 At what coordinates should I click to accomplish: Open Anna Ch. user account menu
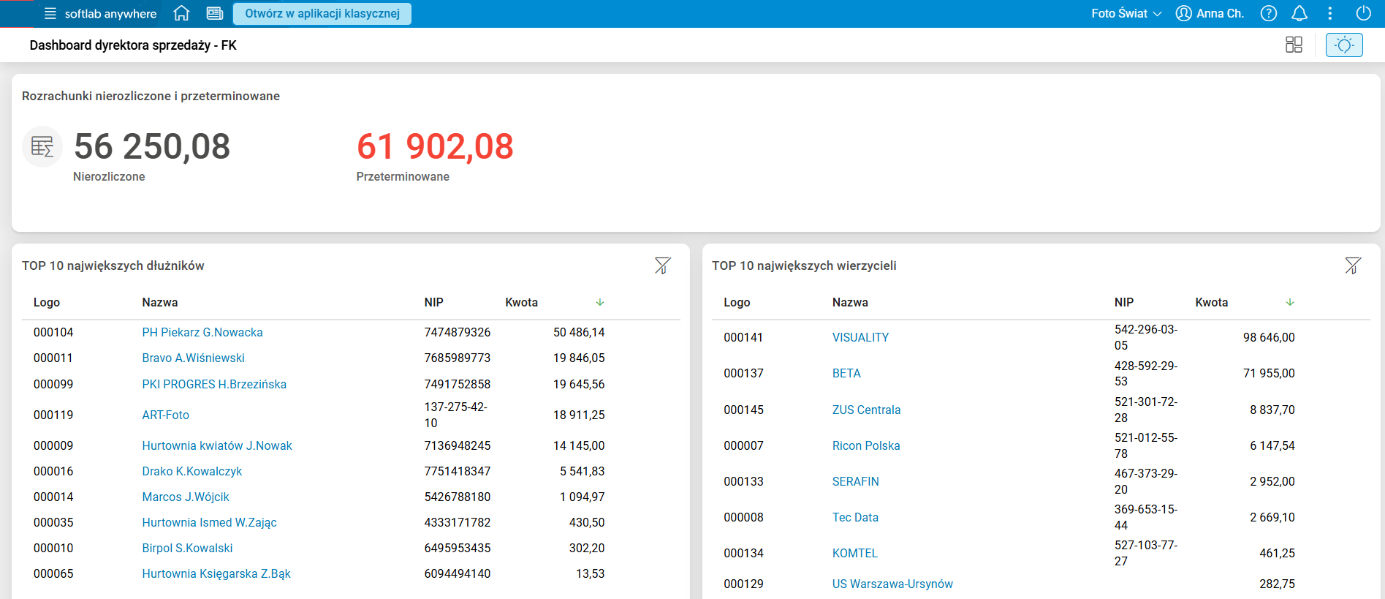pyautogui.click(x=1212, y=14)
